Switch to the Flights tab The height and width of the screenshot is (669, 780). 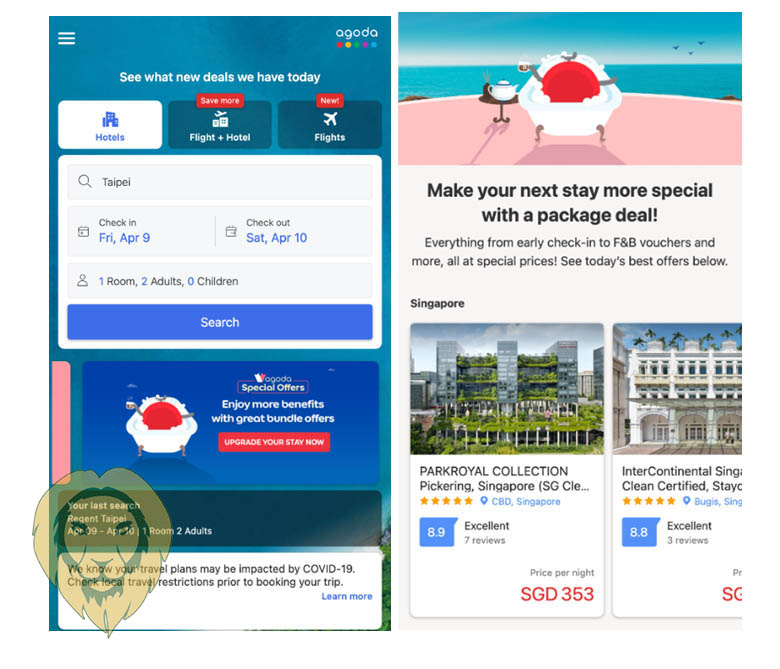[329, 125]
